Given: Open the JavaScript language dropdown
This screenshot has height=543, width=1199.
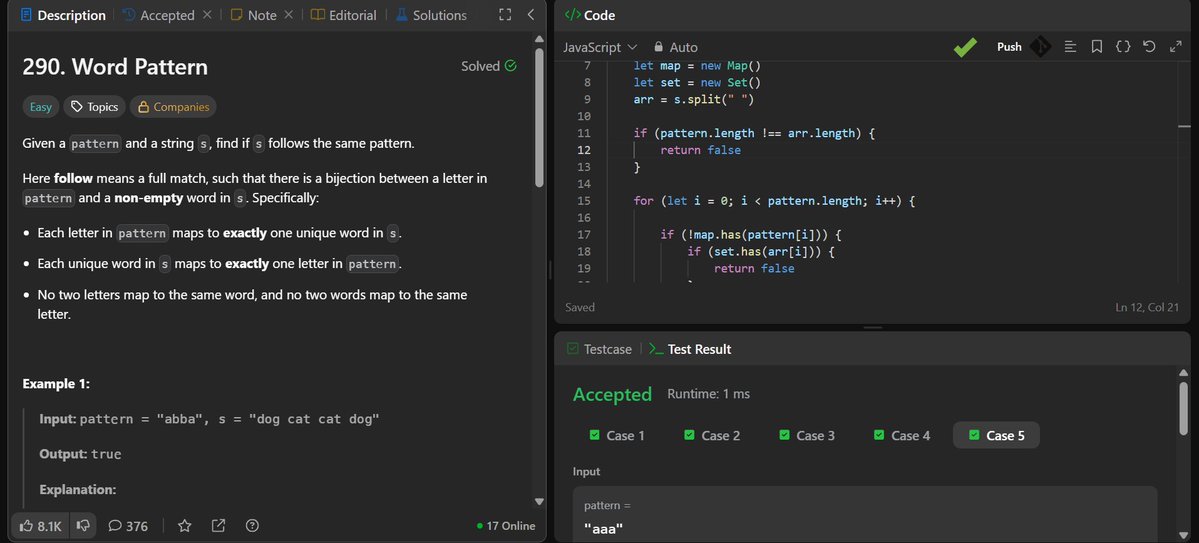Looking at the screenshot, I should point(600,47).
